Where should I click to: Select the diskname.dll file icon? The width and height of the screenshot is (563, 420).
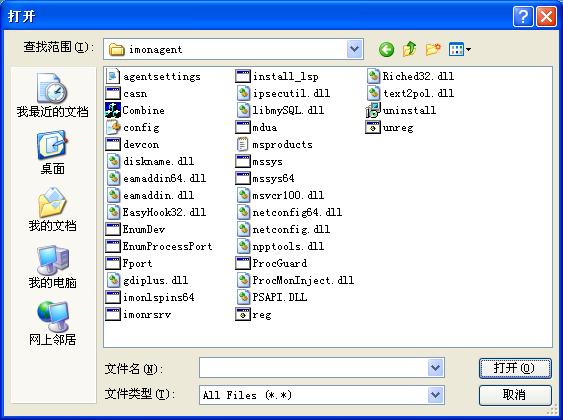[113, 161]
